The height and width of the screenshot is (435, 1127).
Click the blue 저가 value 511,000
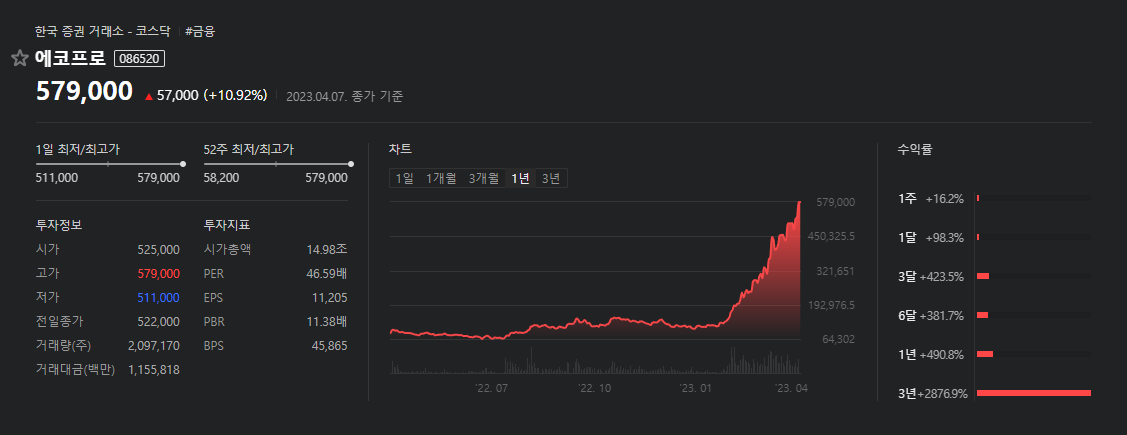point(158,298)
